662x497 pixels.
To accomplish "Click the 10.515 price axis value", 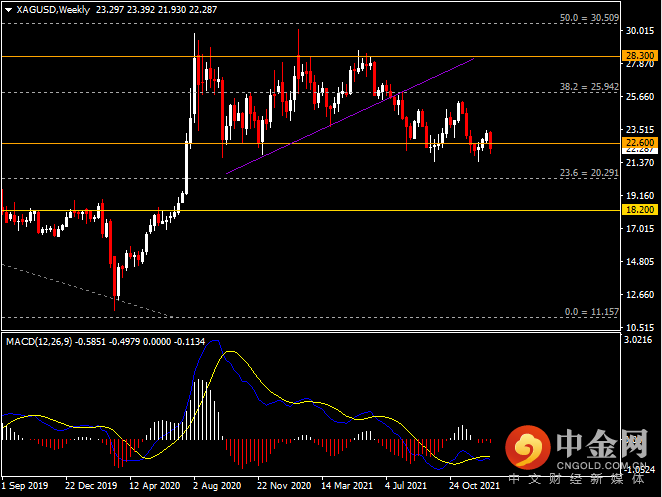I will (x=640, y=327).
